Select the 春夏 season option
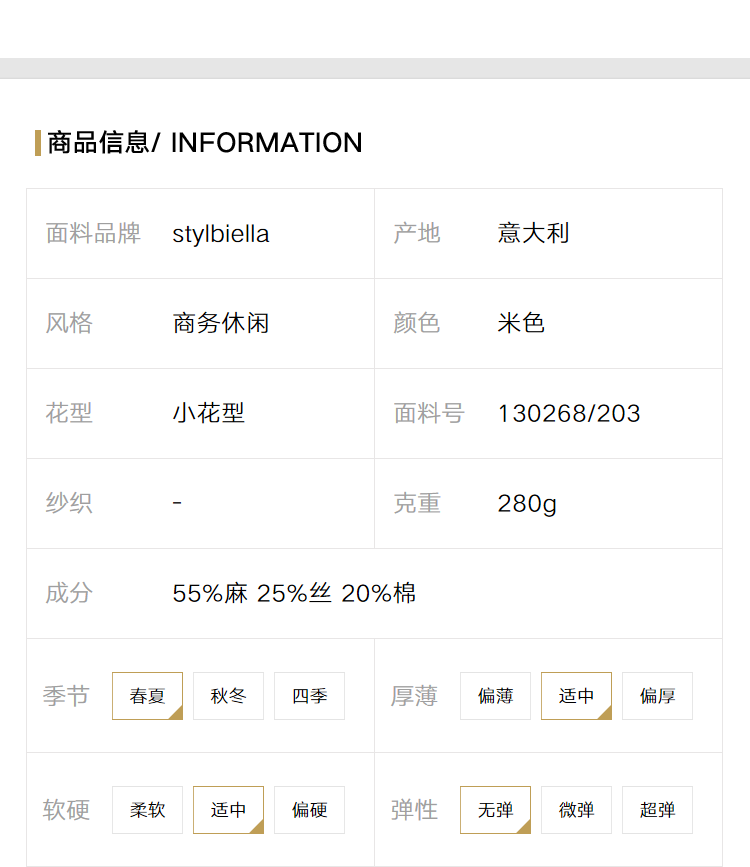750x867 pixels. pos(147,696)
